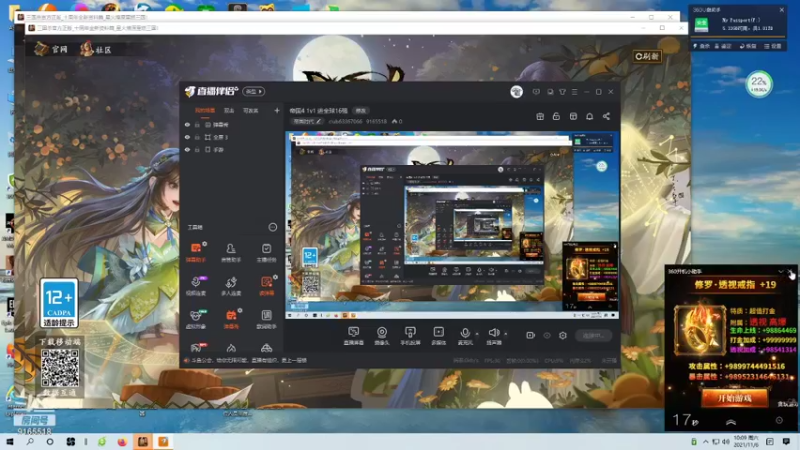This screenshot has width=800, height=450.
Task: Open the orange danmaku assistant tool
Action: point(196,252)
